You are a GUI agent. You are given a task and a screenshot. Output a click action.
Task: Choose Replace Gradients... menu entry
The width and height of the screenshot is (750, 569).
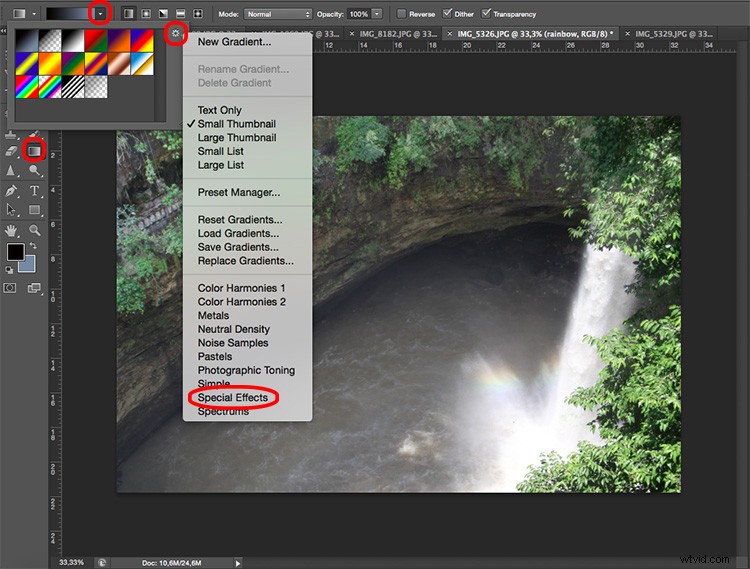click(x=245, y=261)
